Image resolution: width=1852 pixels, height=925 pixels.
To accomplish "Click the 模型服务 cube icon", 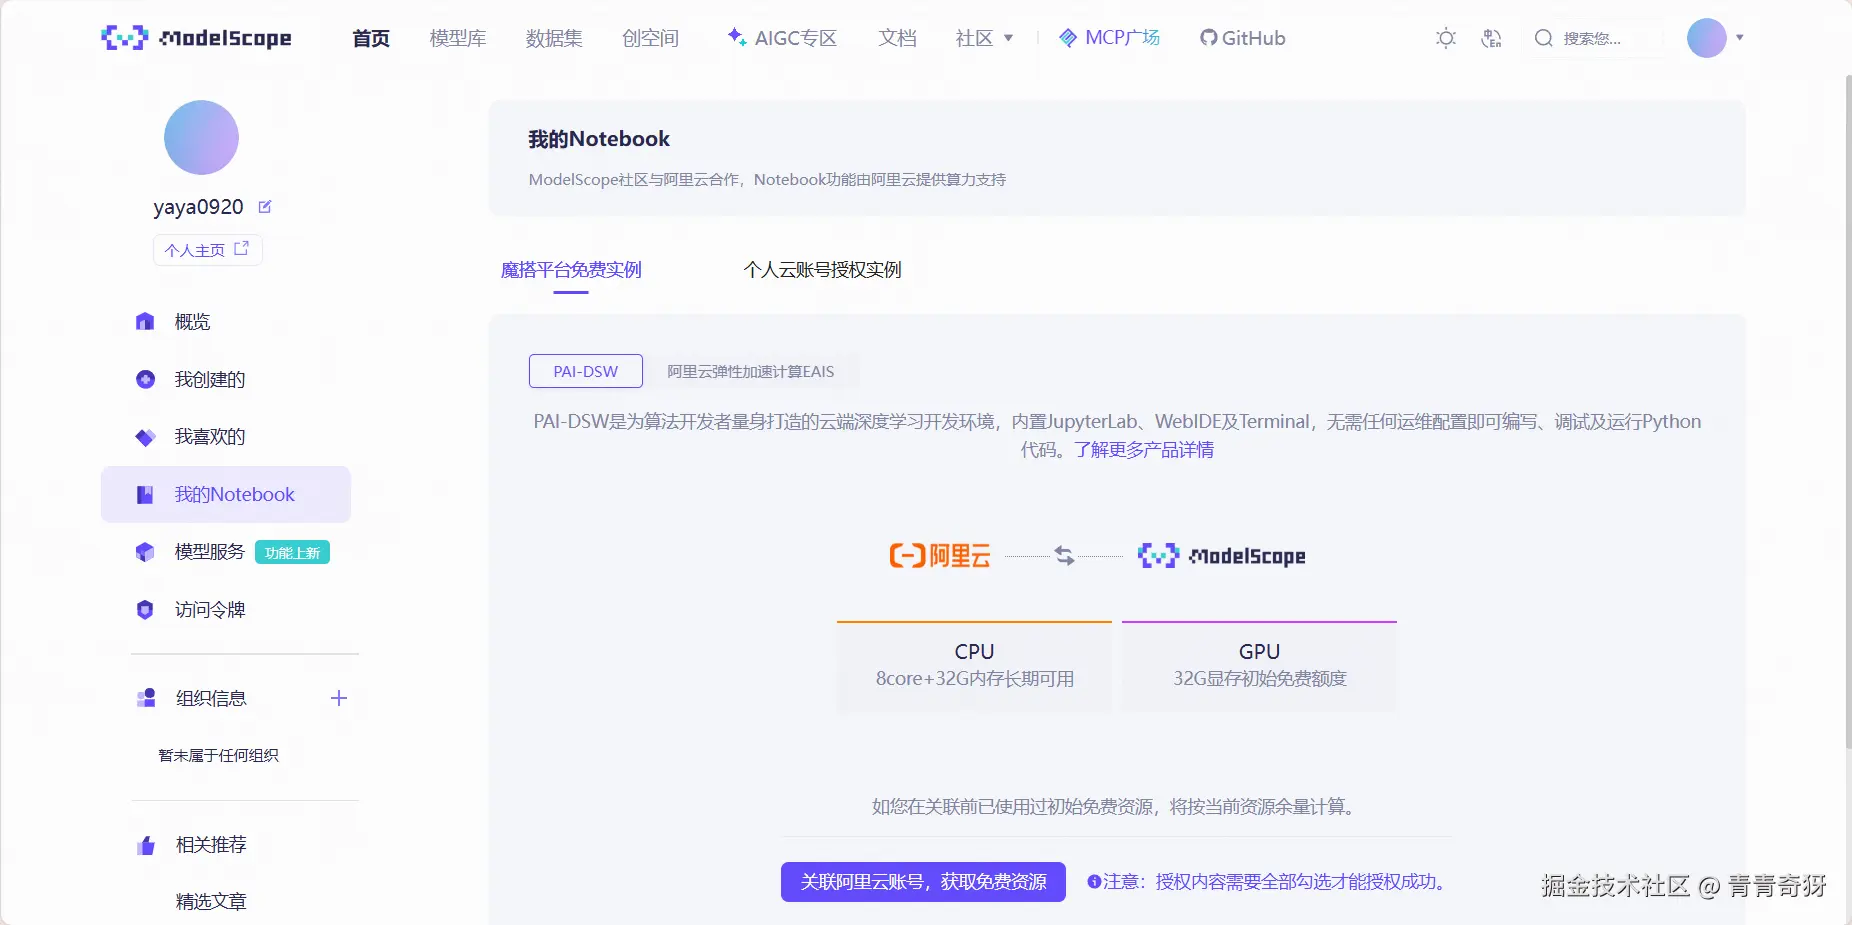I will click(x=145, y=552).
